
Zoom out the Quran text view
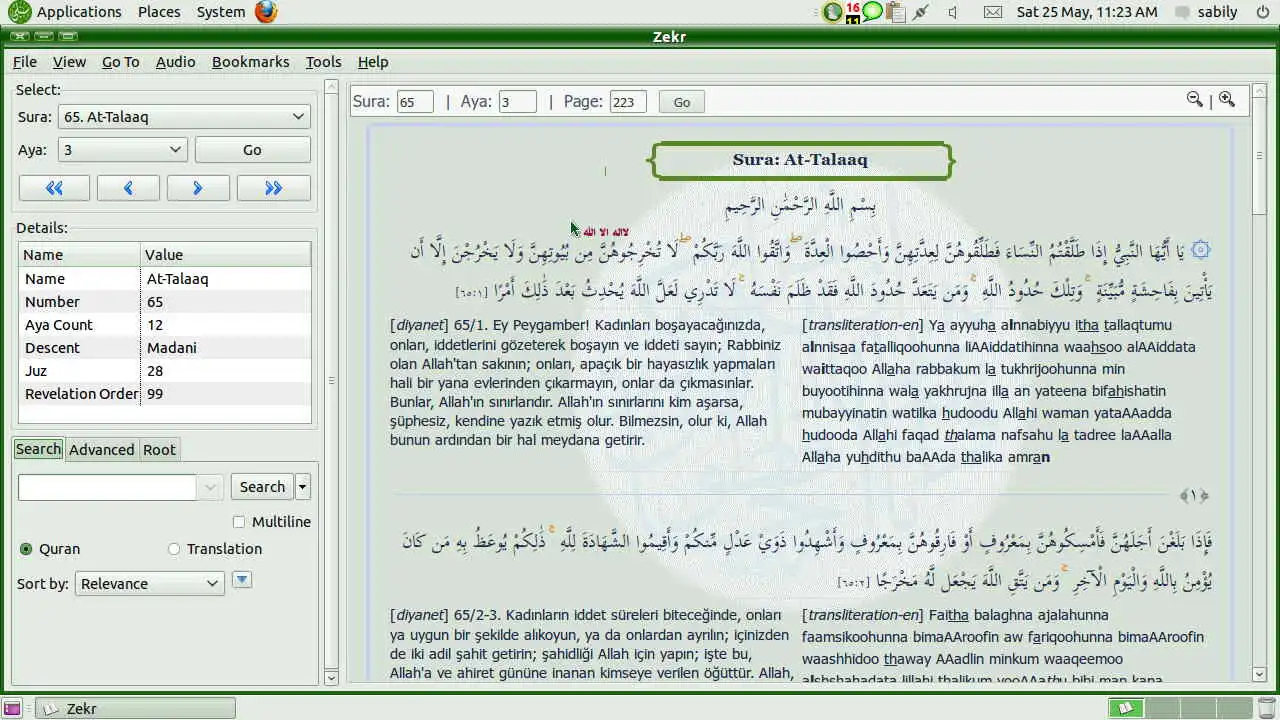1194,99
